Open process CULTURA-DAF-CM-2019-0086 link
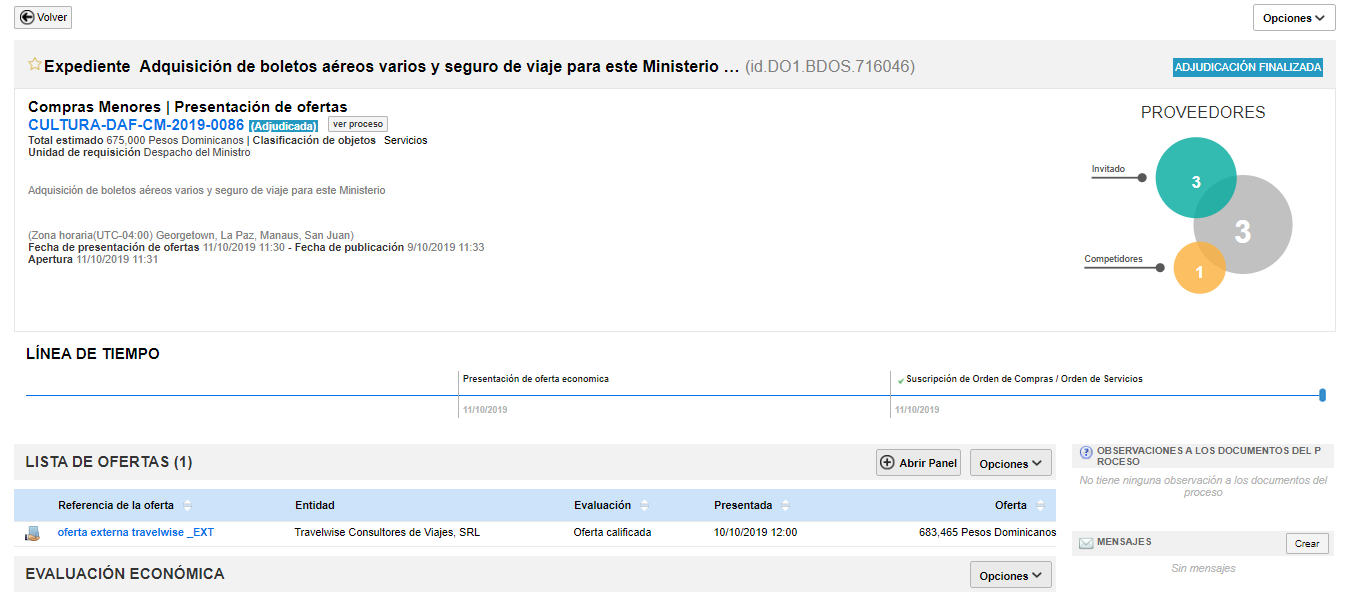Screen dimensions: 1345x594 point(136,125)
